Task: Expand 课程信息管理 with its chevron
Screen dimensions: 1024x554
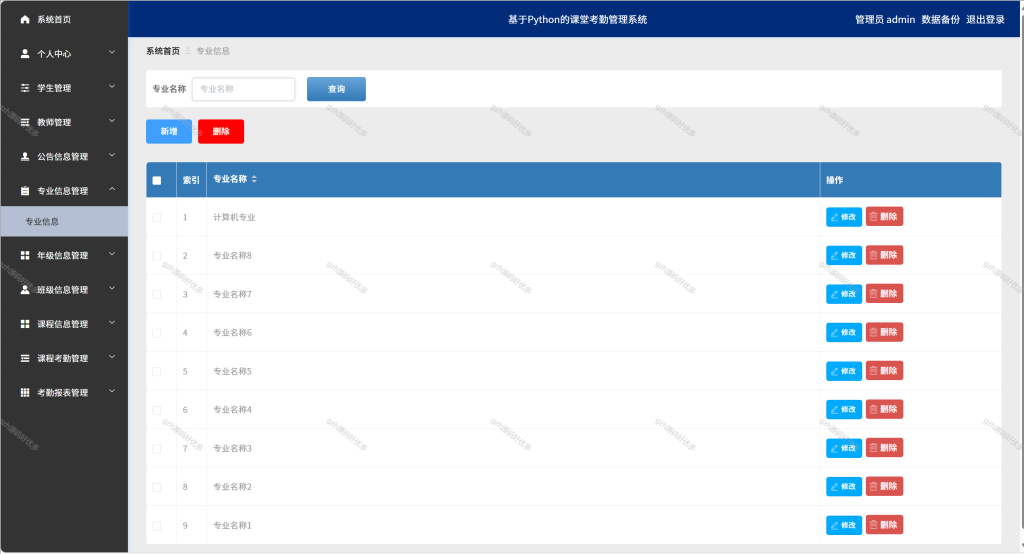Action: (x=112, y=323)
